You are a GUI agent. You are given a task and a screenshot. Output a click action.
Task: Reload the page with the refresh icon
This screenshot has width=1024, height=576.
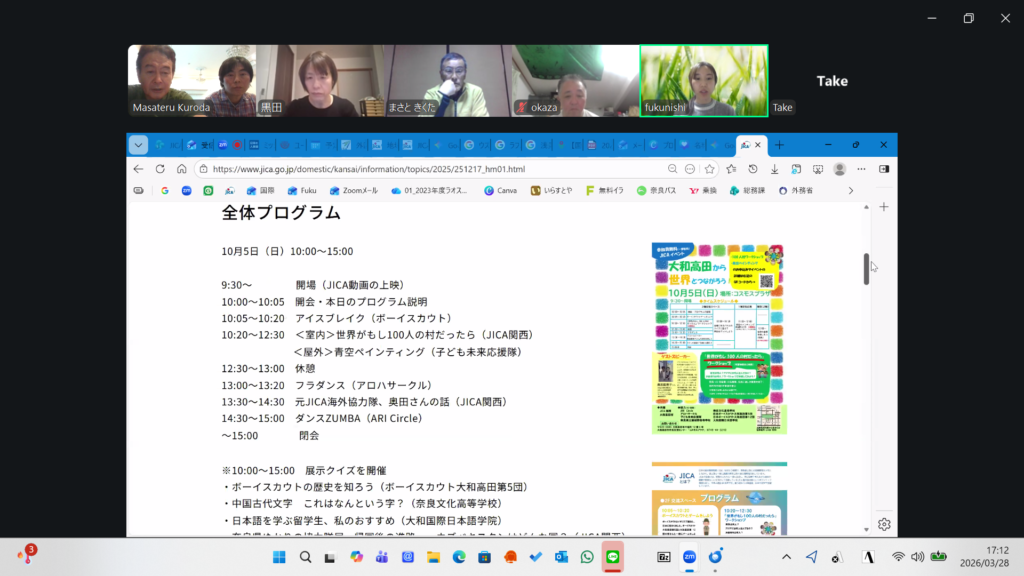159,169
